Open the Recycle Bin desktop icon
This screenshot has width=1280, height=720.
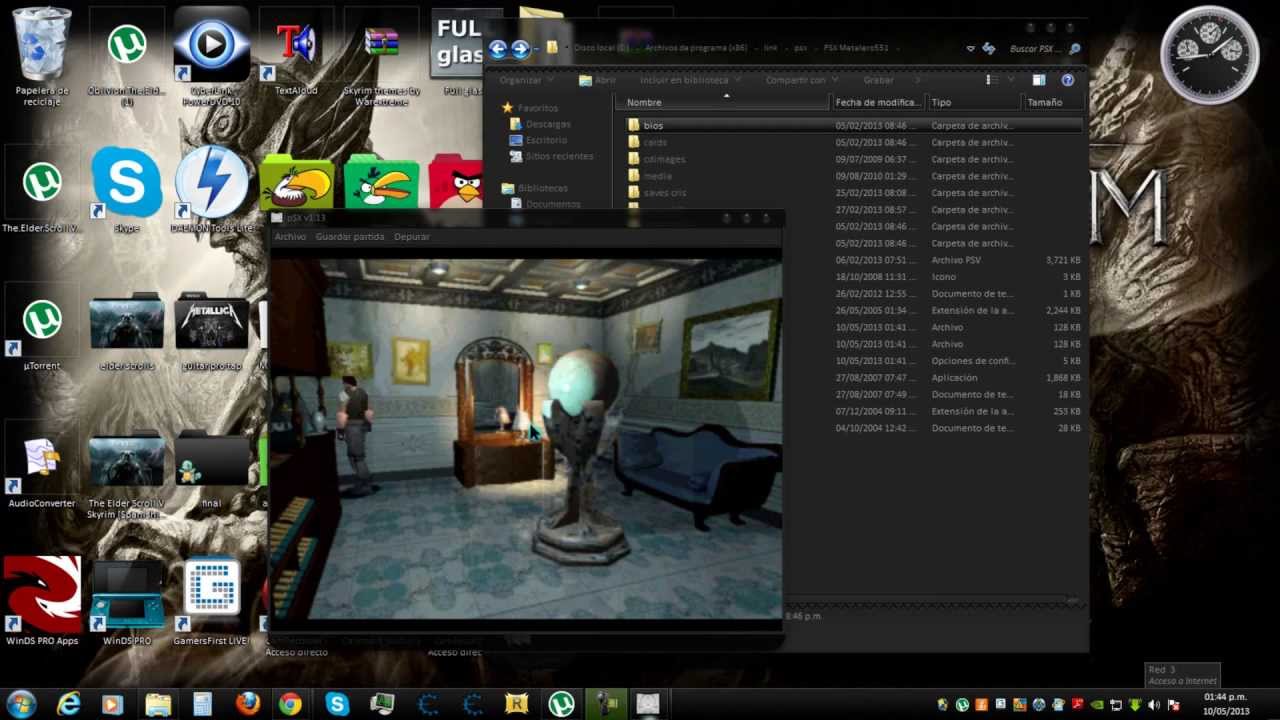pos(42,55)
